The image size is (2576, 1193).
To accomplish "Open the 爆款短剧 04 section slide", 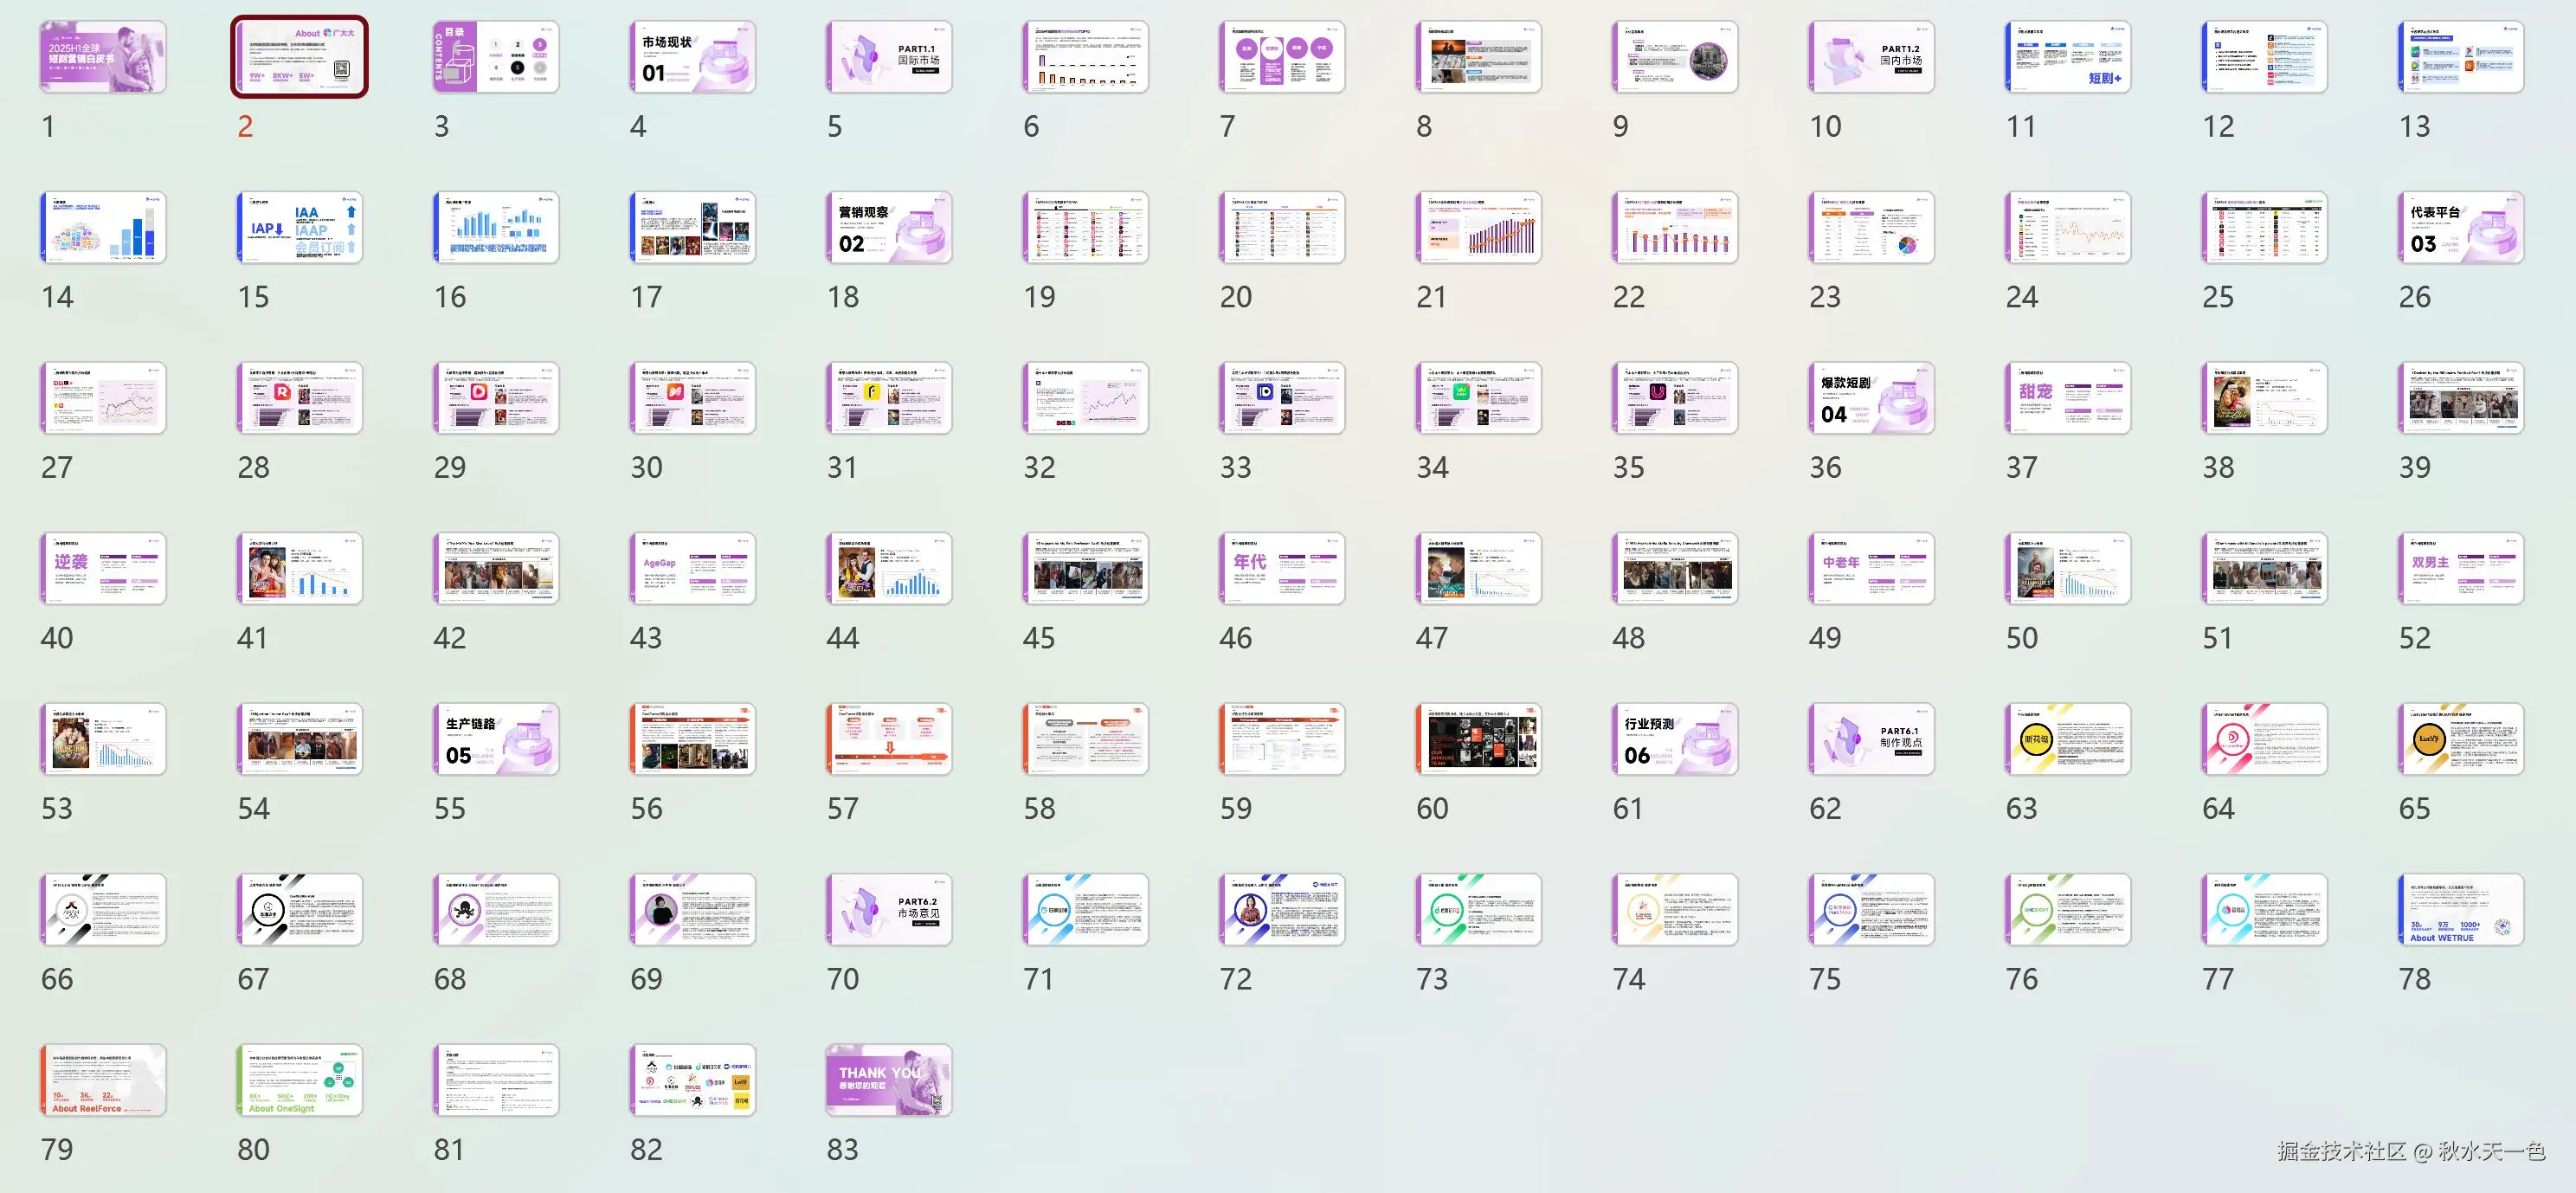I will click(1871, 399).
